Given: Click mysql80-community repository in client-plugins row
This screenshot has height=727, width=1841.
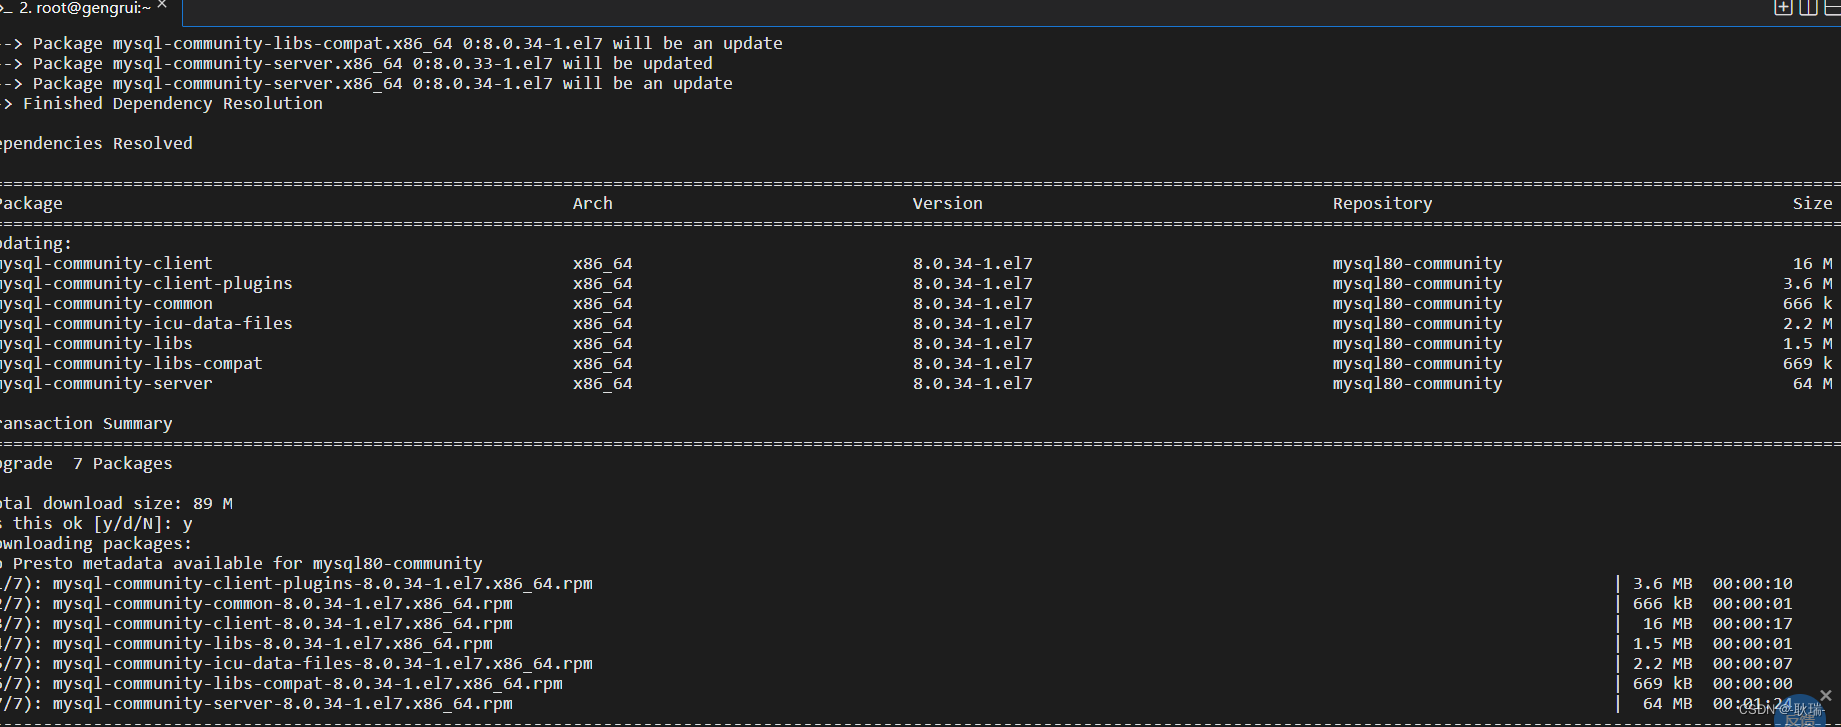Looking at the screenshot, I should [x=1417, y=283].
